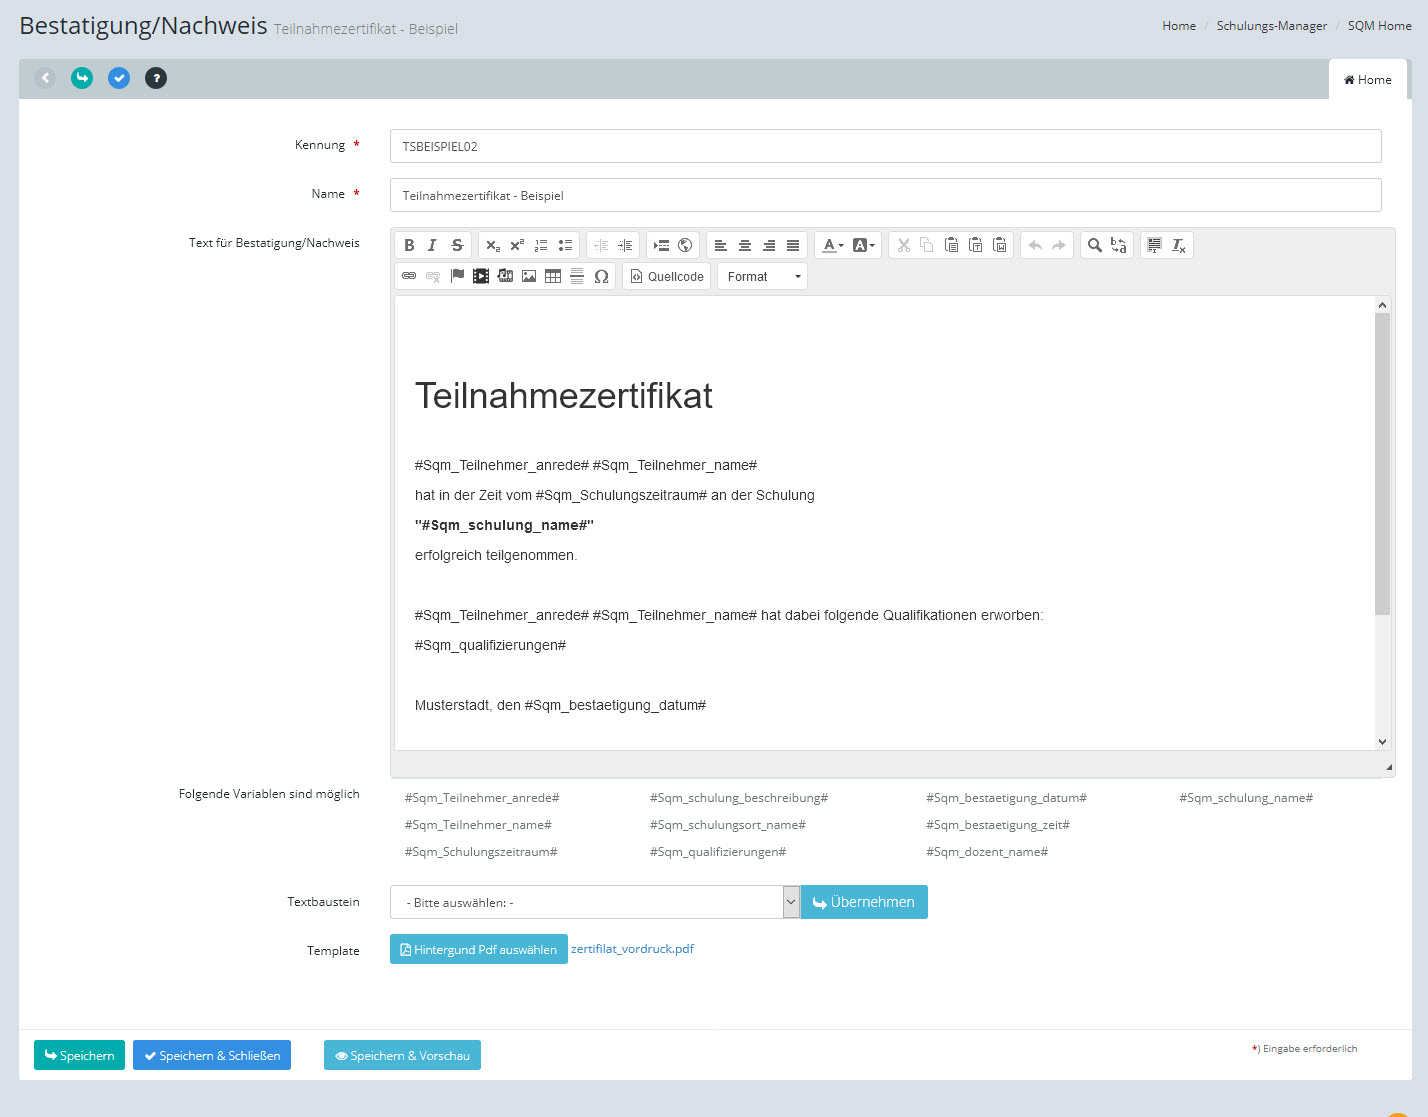Click the Speichern & Vorschau button
The height and width of the screenshot is (1117, 1428).
pos(402,1055)
